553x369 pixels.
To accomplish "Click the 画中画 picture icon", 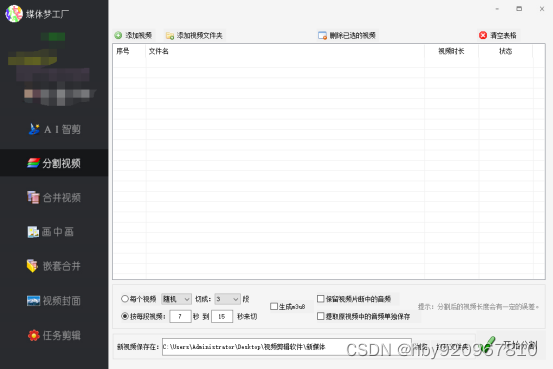I will click(33, 232).
